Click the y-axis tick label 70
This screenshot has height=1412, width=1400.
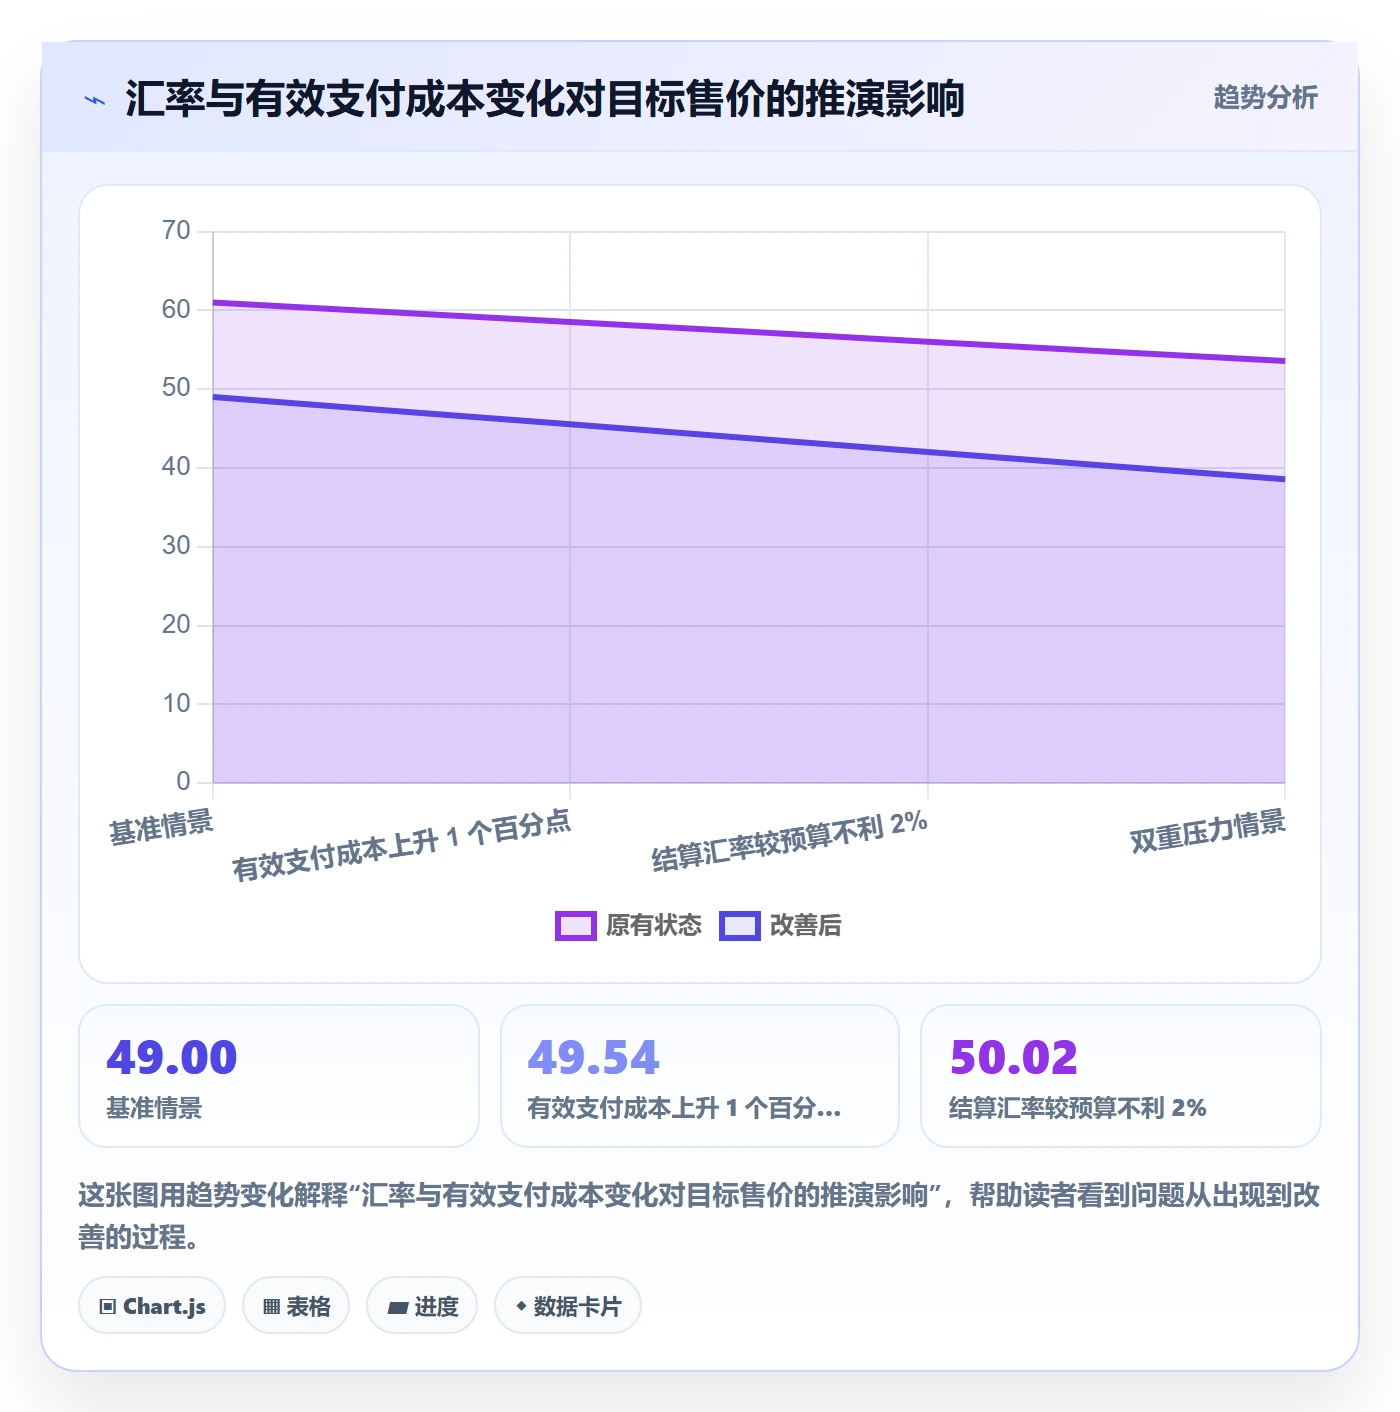pyautogui.click(x=176, y=231)
